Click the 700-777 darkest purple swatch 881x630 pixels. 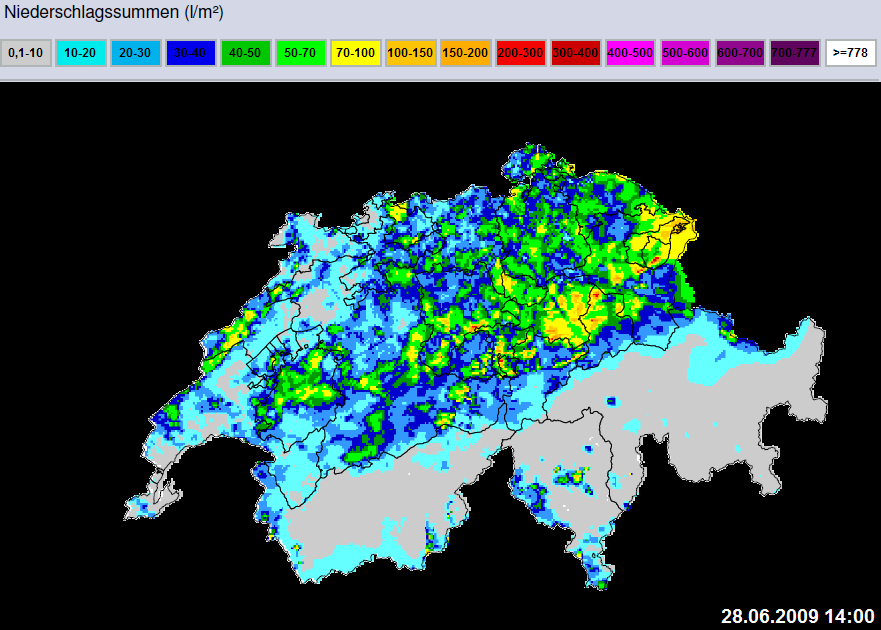(x=796, y=53)
